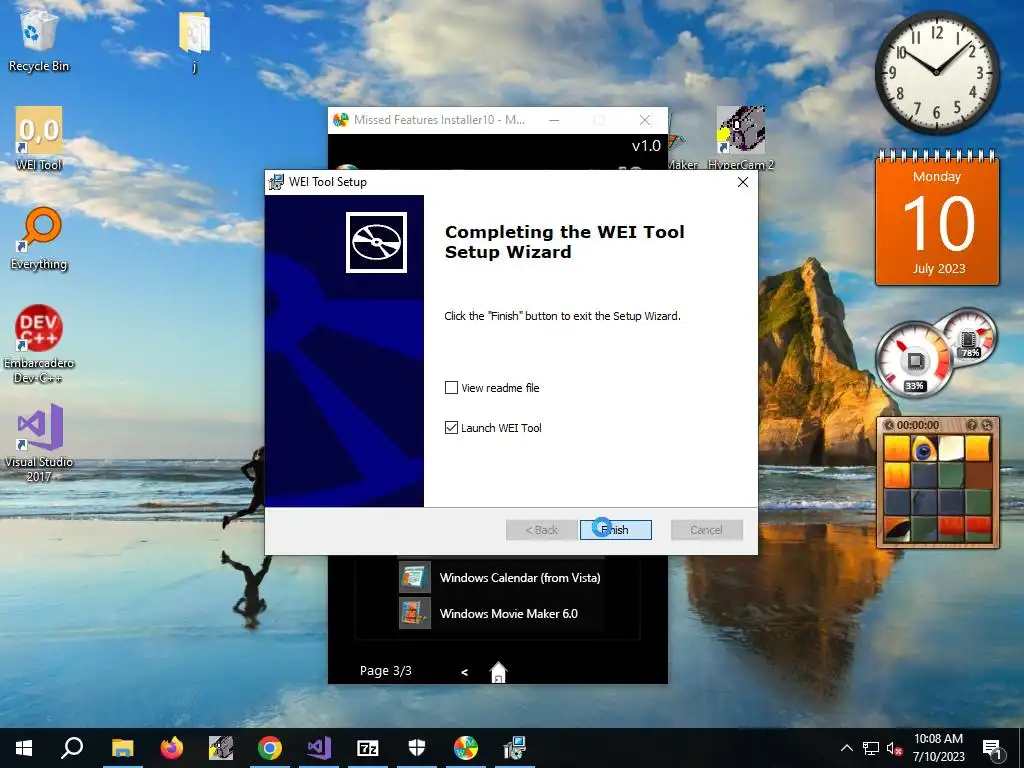Open the taskbar clock and date
The width and height of the screenshot is (1024, 768).
pos(938,748)
